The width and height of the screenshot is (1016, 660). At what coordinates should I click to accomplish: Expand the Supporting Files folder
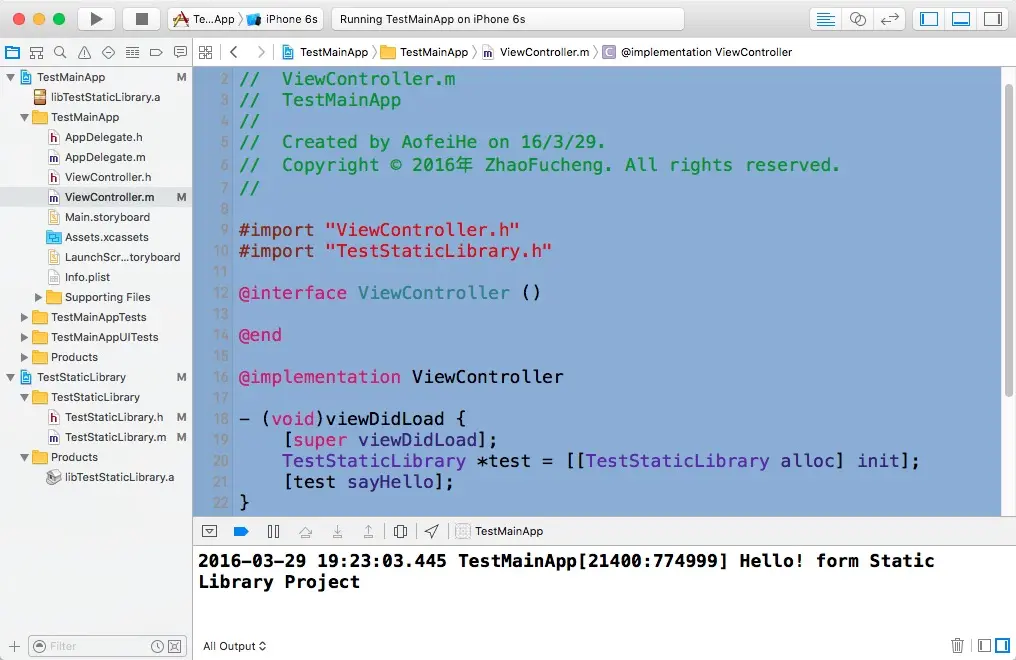click(x=38, y=297)
